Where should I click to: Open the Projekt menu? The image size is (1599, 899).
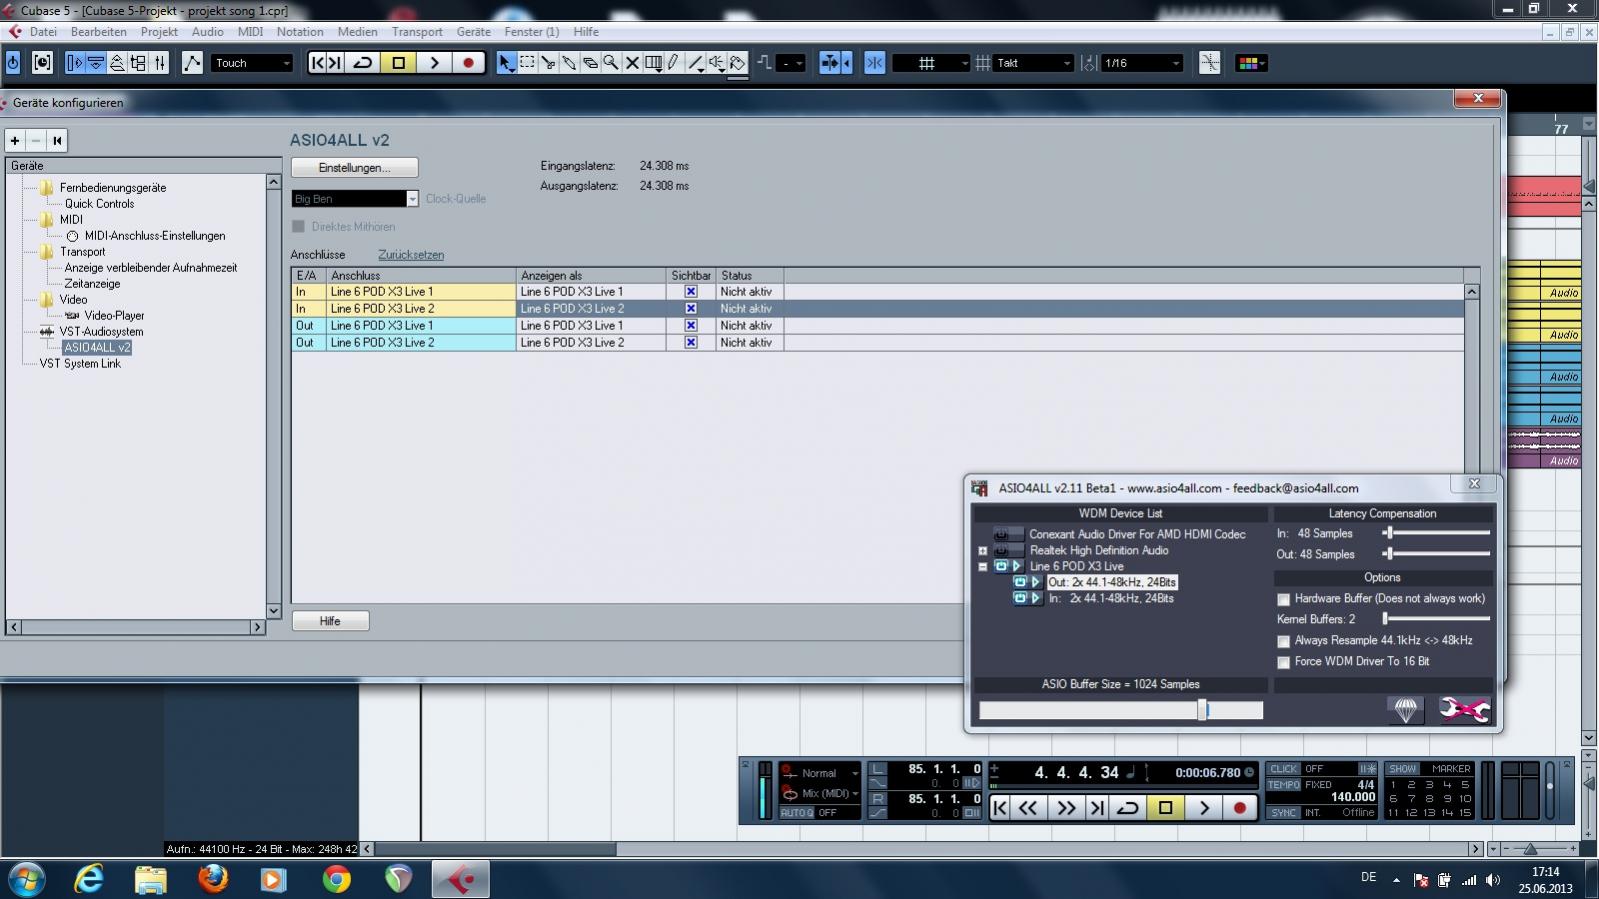point(159,32)
